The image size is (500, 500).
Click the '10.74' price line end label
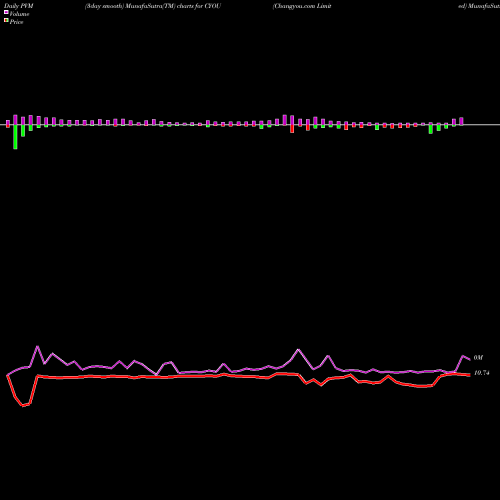pyautogui.click(x=481, y=373)
